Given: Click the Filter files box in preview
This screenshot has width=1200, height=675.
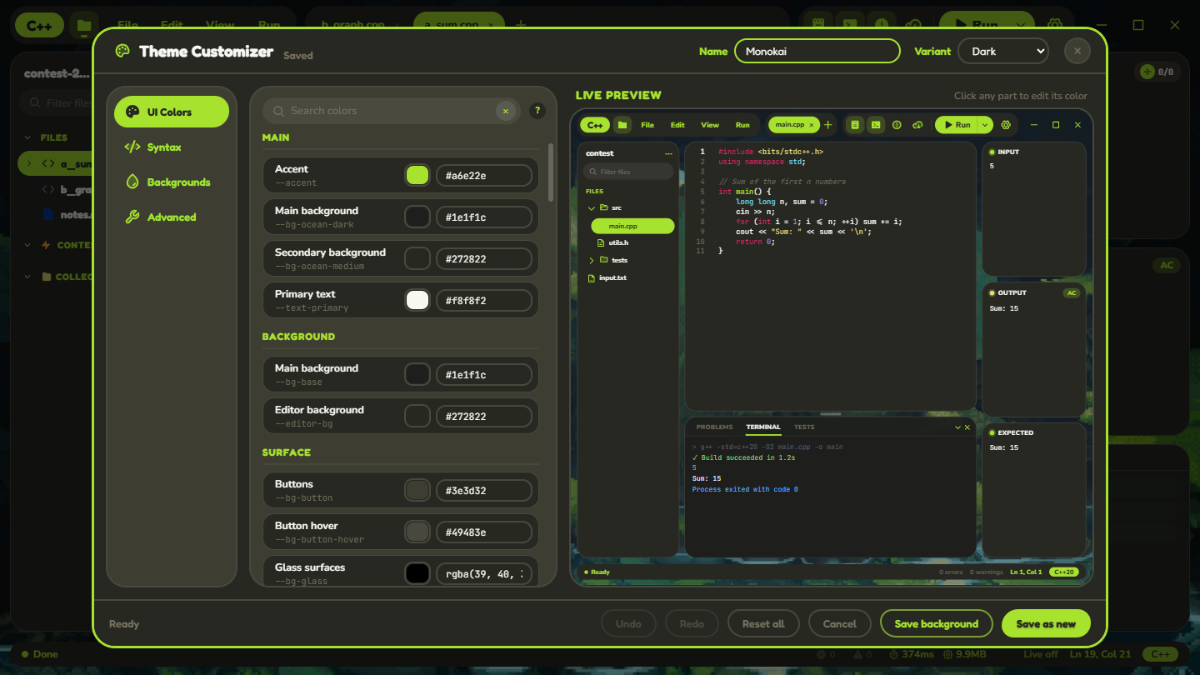Looking at the screenshot, I should 628,172.
